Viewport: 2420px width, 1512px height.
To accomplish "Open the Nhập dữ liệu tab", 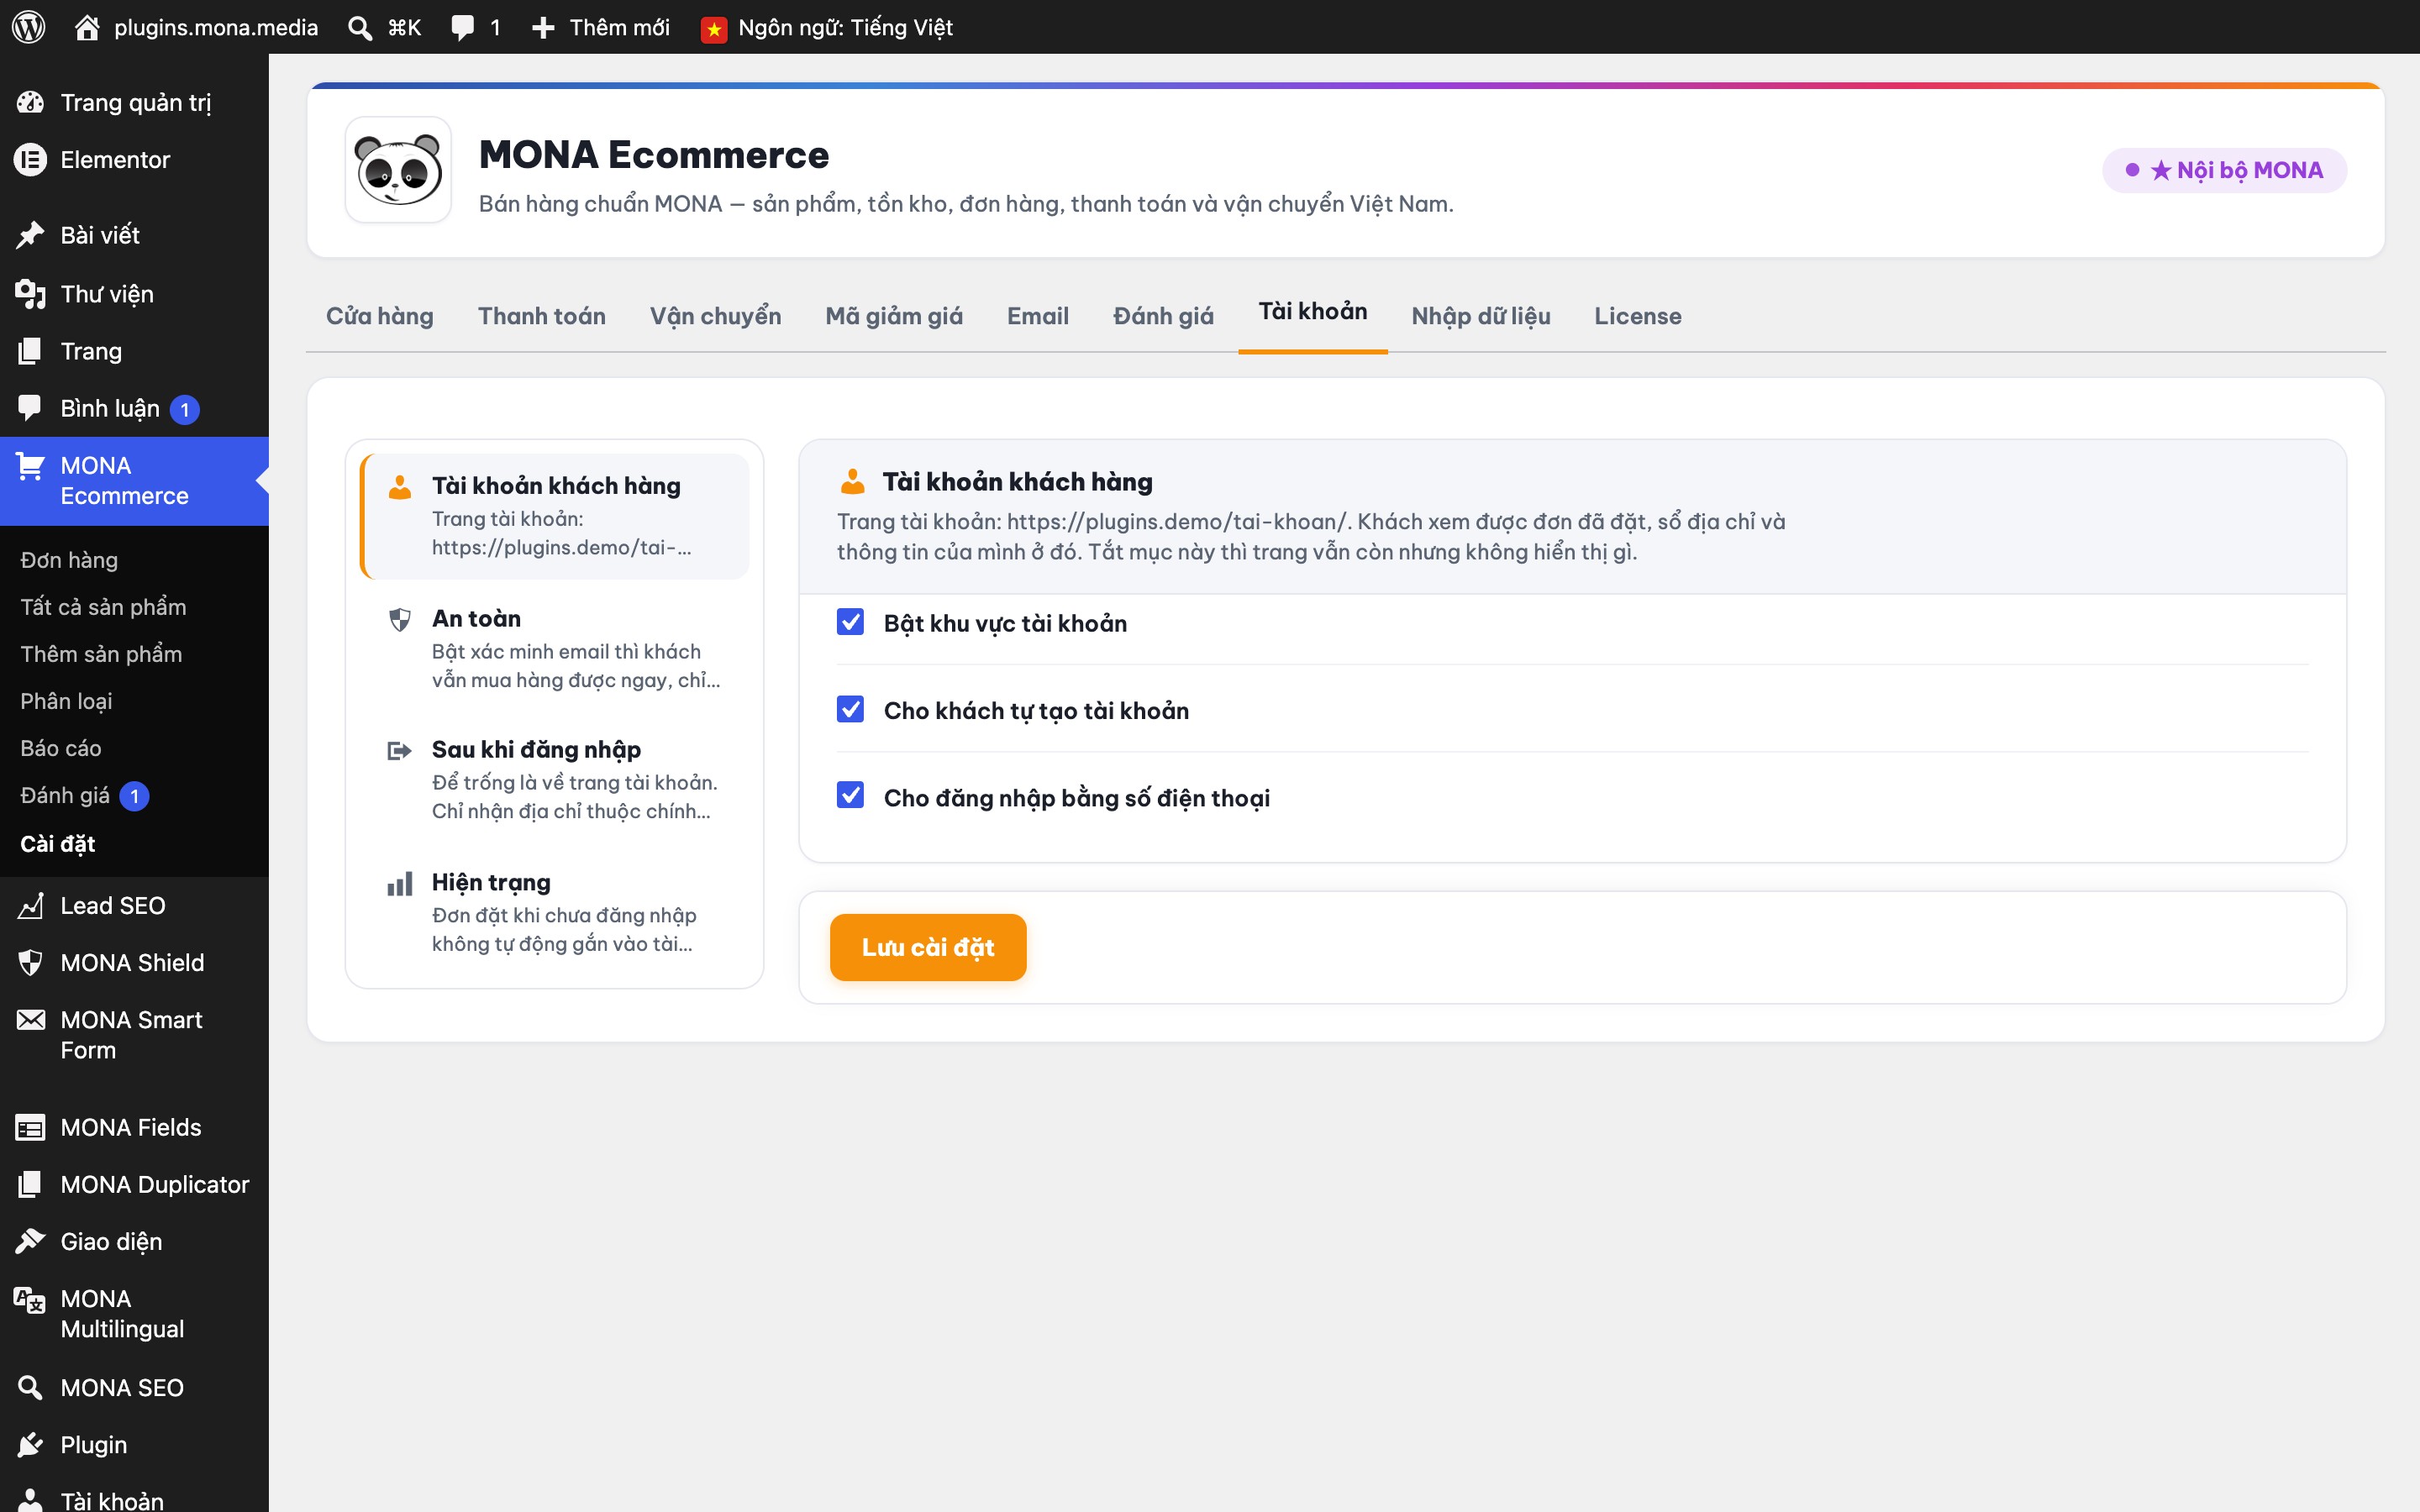I will click(1481, 316).
